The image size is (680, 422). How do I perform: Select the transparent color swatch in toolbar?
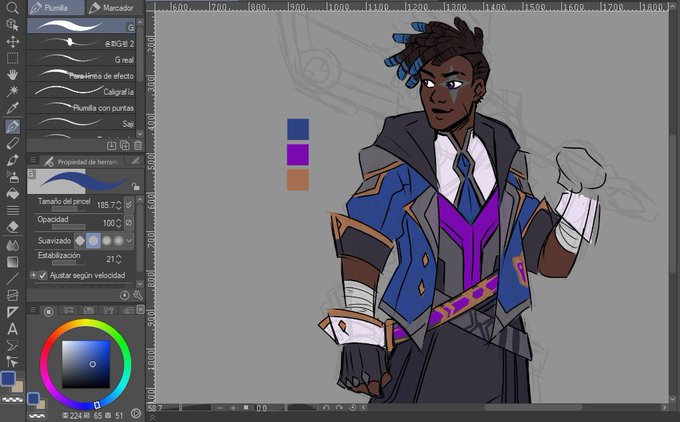pos(12,399)
